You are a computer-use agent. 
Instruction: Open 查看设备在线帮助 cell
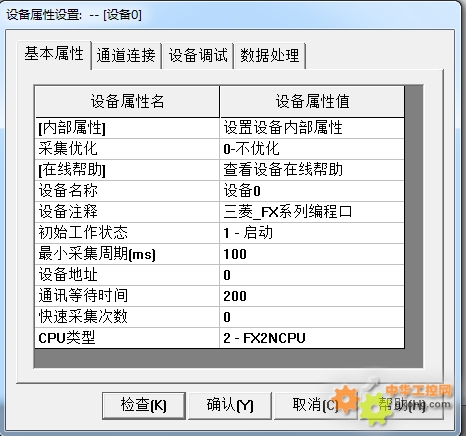312,170
